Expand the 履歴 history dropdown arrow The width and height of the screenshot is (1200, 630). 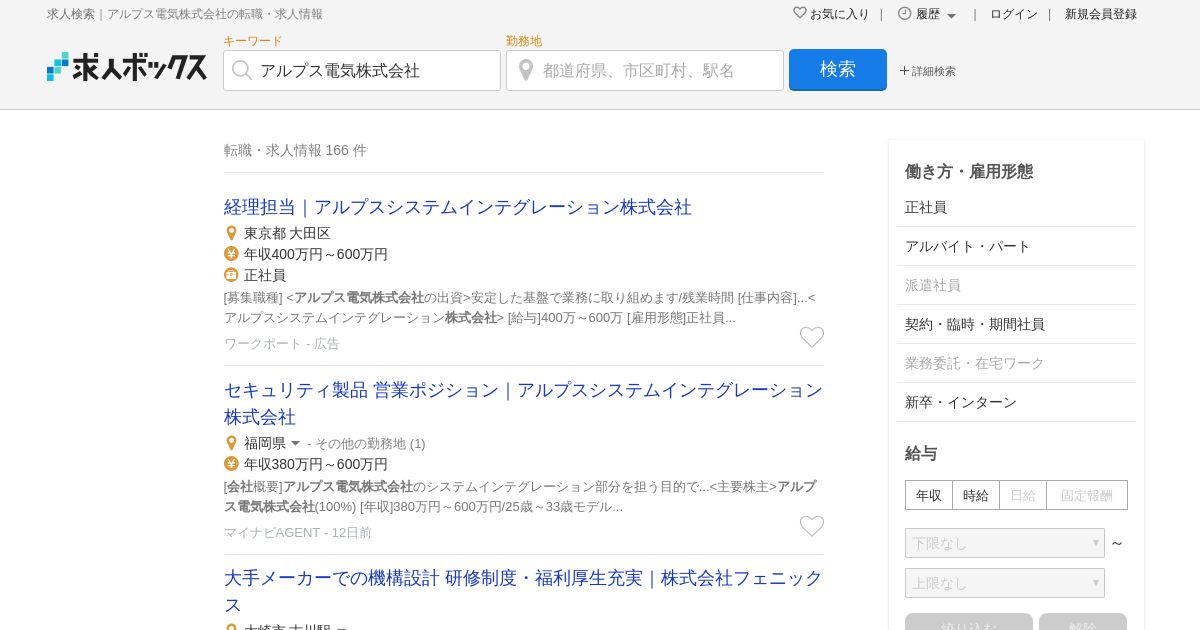(x=951, y=16)
